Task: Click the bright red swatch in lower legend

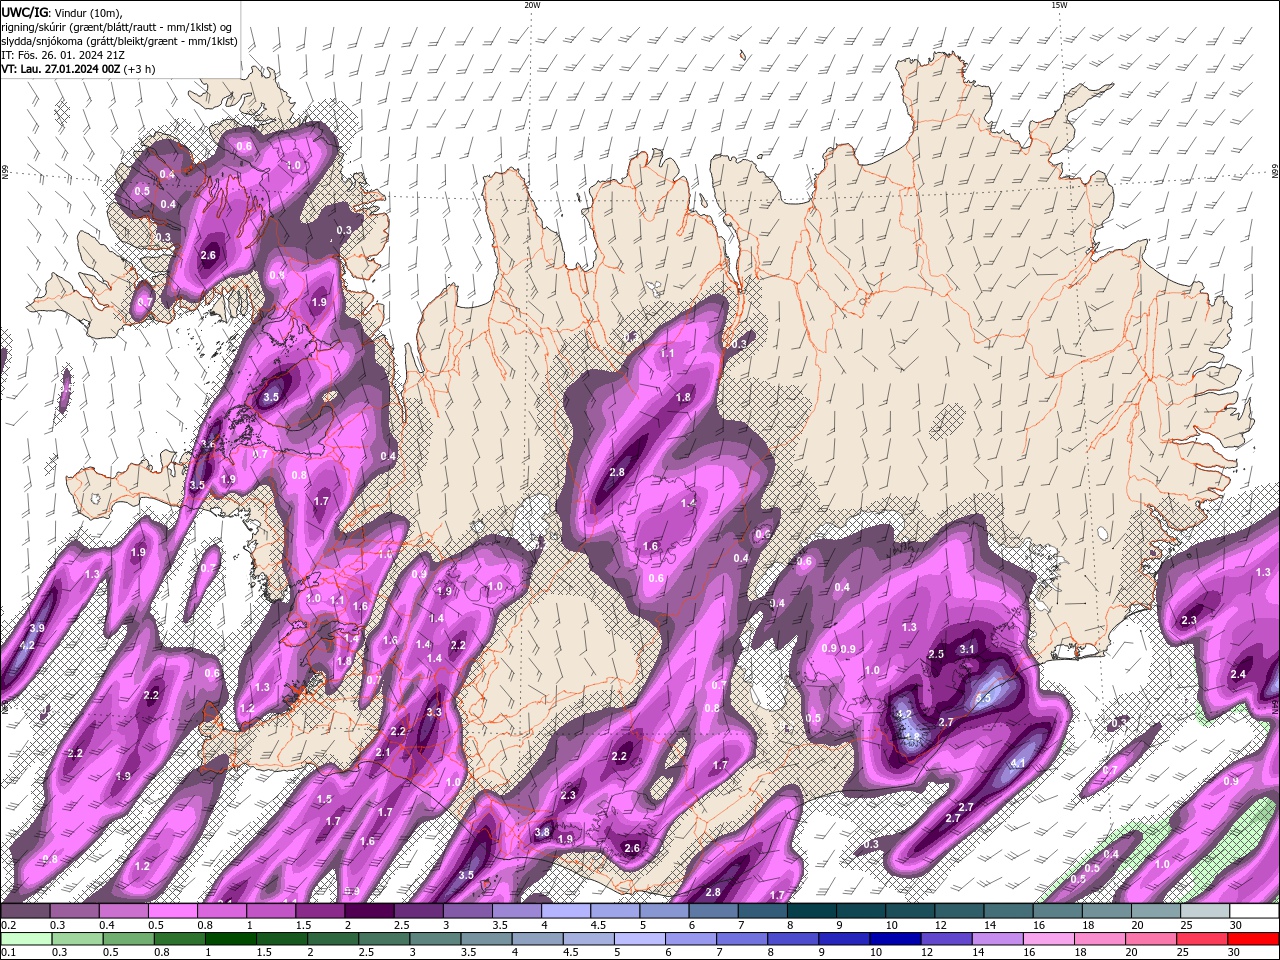Action: coord(1254,939)
